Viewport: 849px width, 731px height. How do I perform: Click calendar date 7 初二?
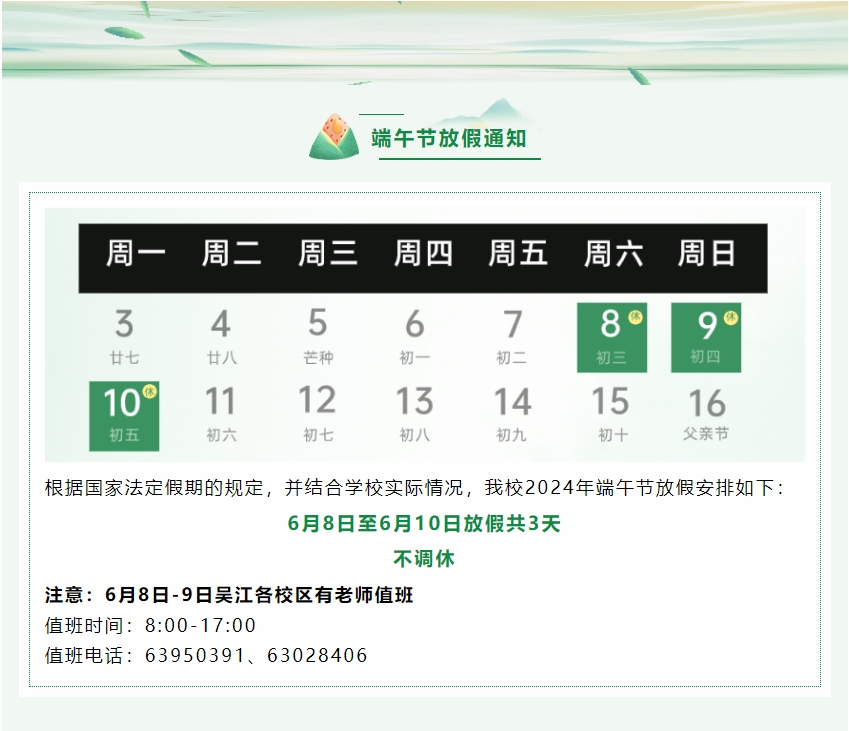point(512,337)
